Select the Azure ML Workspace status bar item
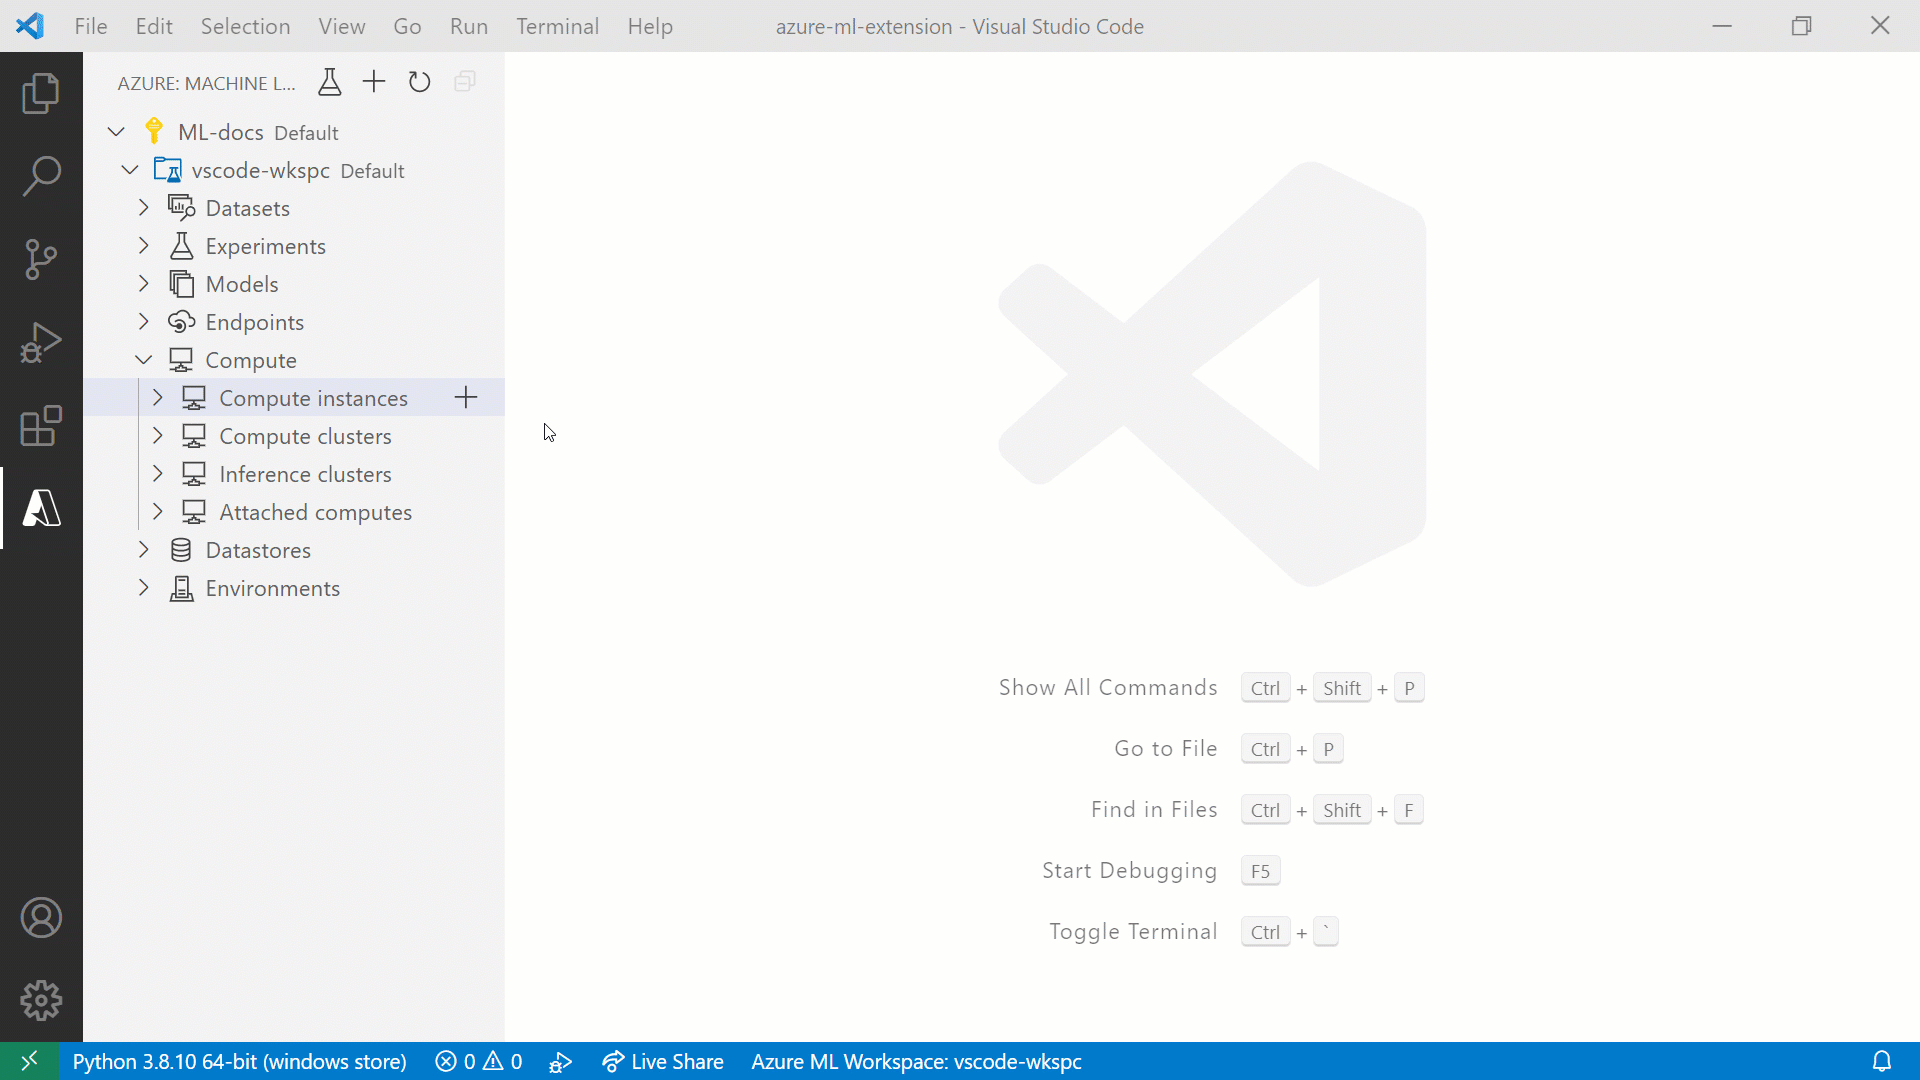This screenshot has height=1080, width=1920. point(916,1062)
